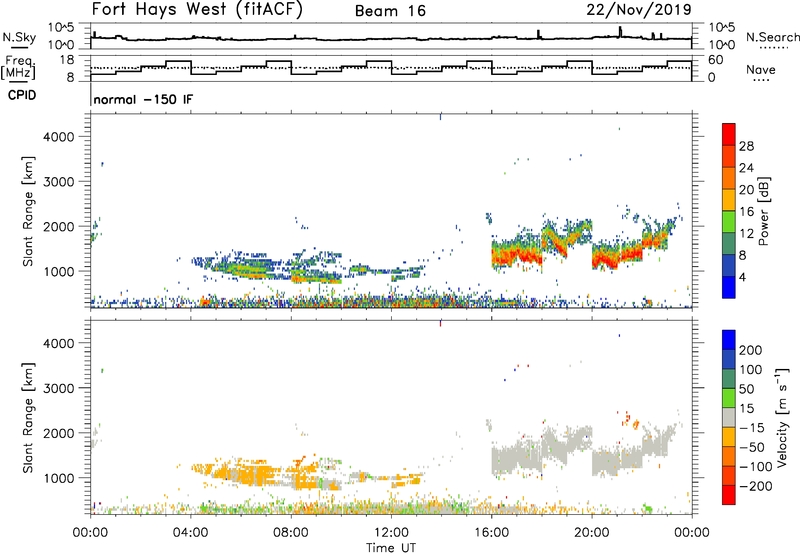Click the '04:00' time tick label
This screenshot has width=800, height=554.
click(x=191, y=533)
